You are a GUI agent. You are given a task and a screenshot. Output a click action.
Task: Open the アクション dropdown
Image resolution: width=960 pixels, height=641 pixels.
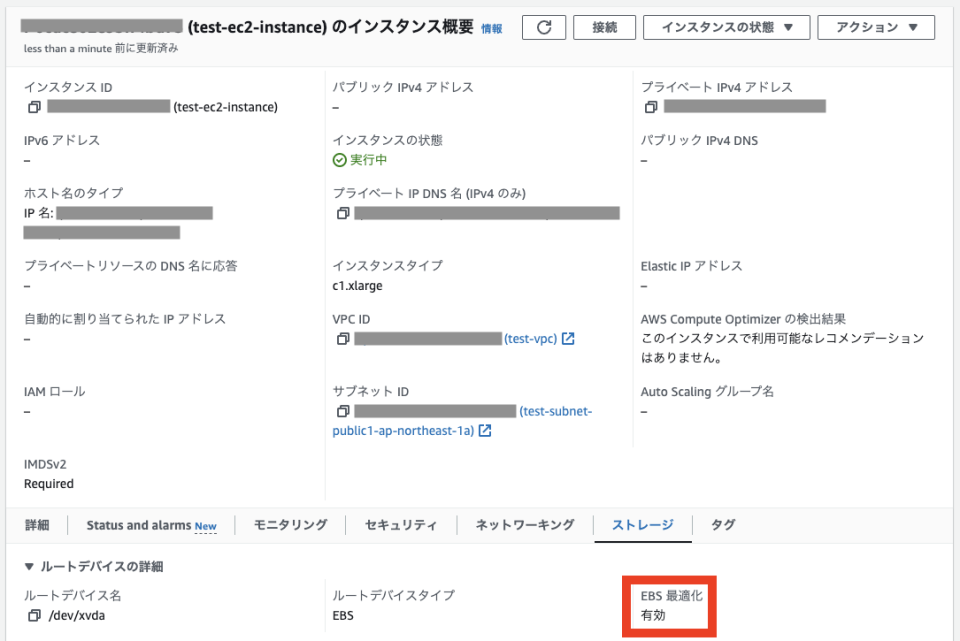tap(876, 27)
